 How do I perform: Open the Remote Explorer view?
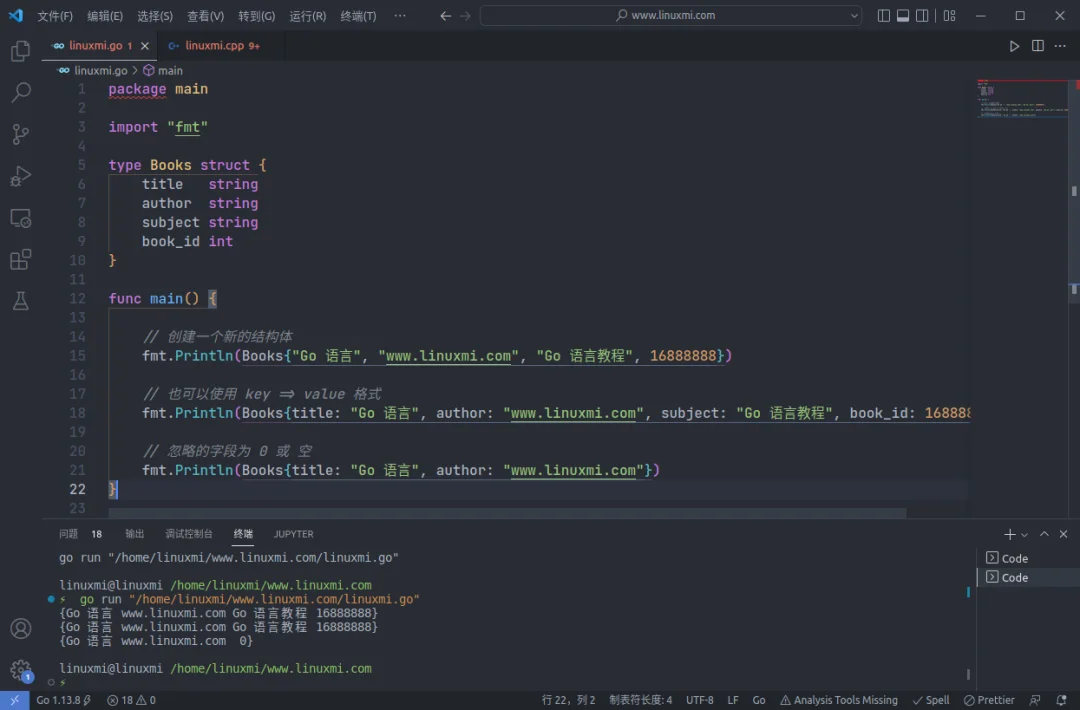tap(21, 218)
